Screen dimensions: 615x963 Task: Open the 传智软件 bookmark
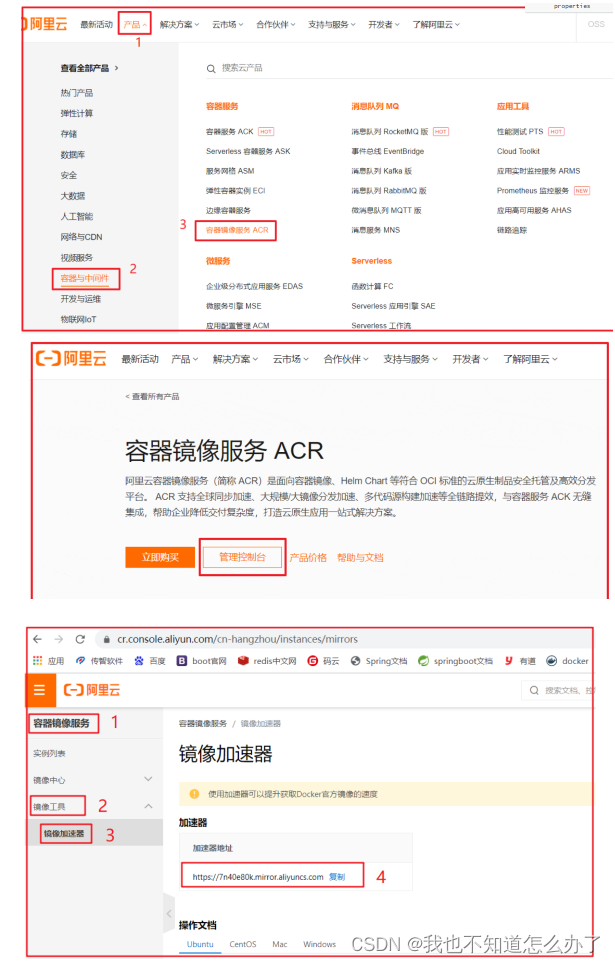click(x=99, y=661)
